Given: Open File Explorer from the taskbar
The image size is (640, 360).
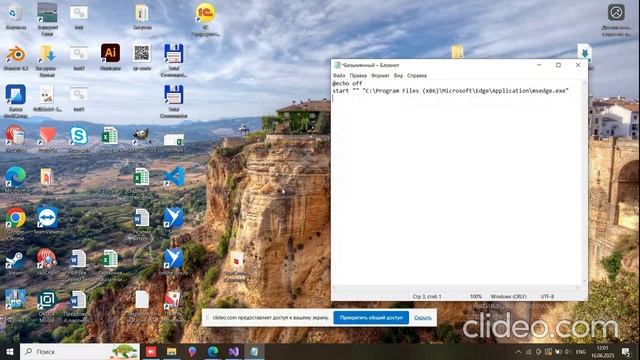Looking at the screenshot, I should [x=171, y=351].
